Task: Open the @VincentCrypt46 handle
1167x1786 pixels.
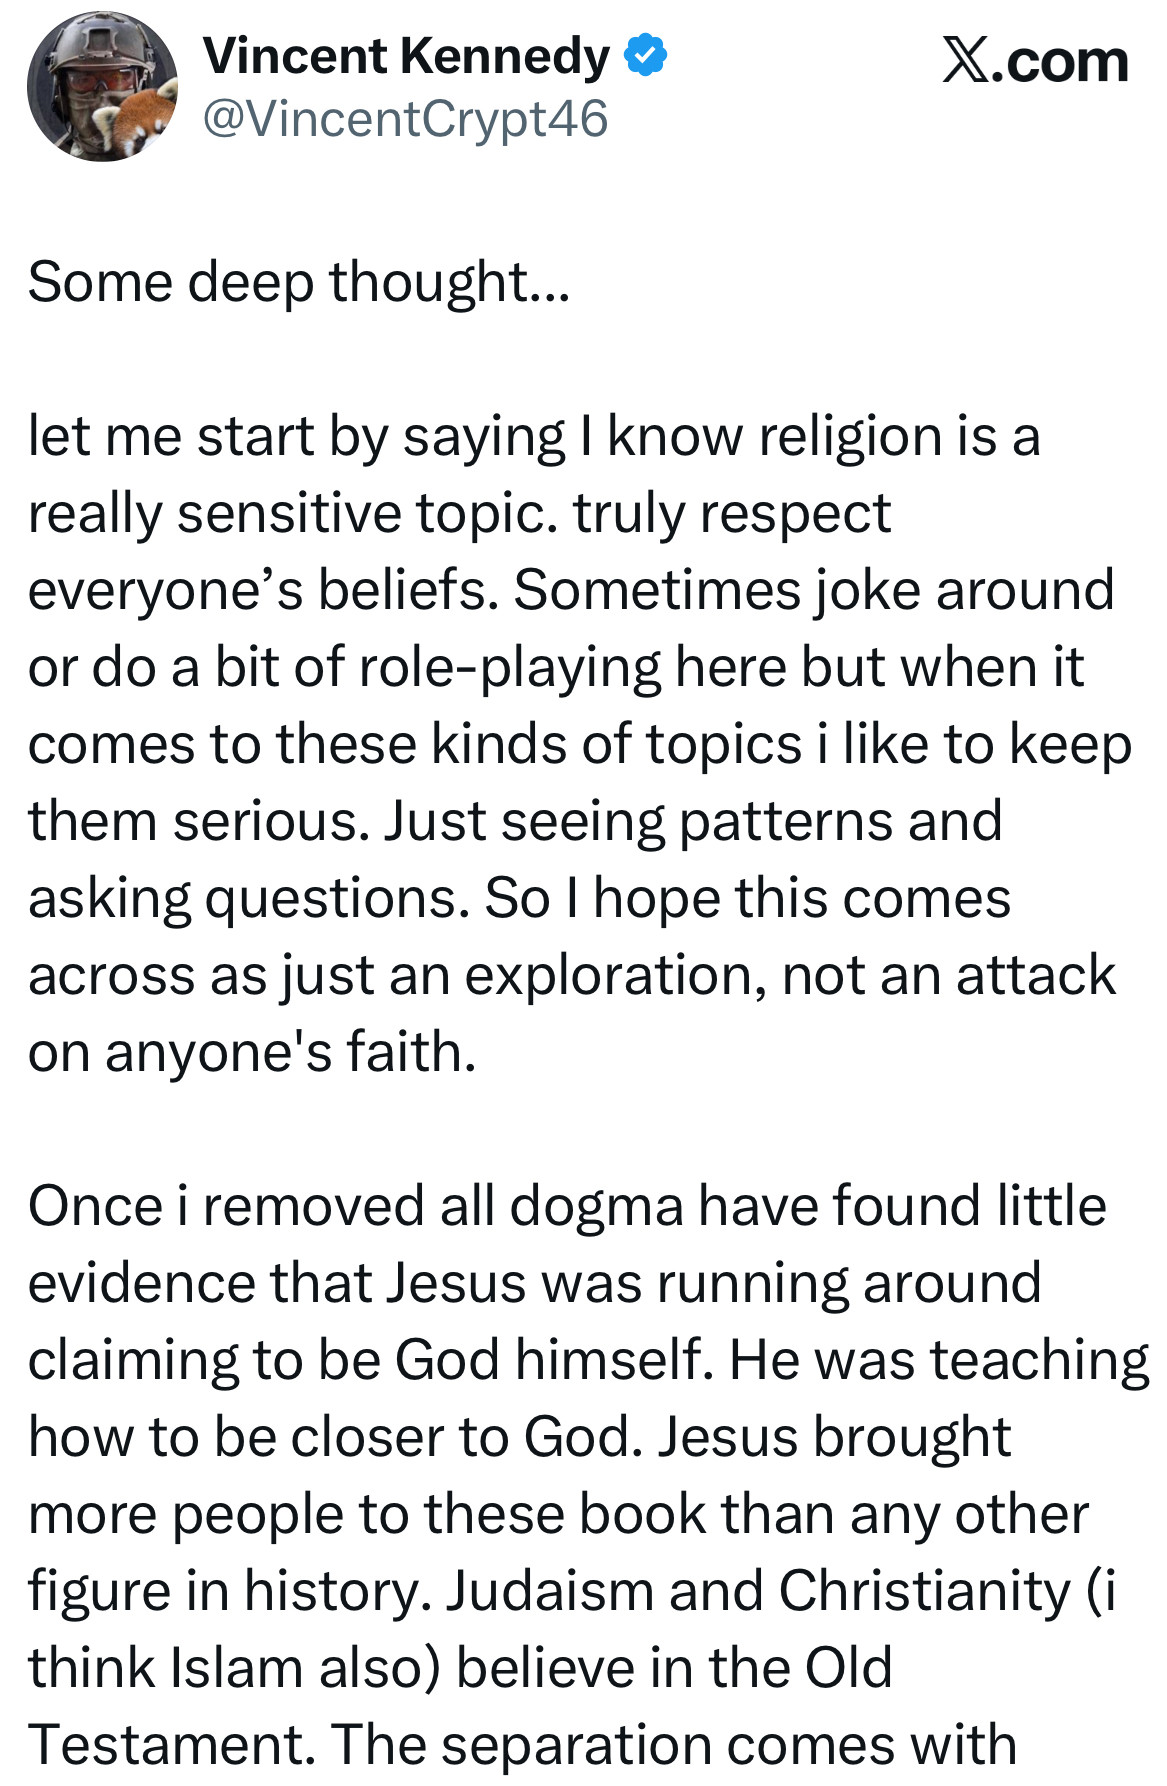Action: point(405,119)
